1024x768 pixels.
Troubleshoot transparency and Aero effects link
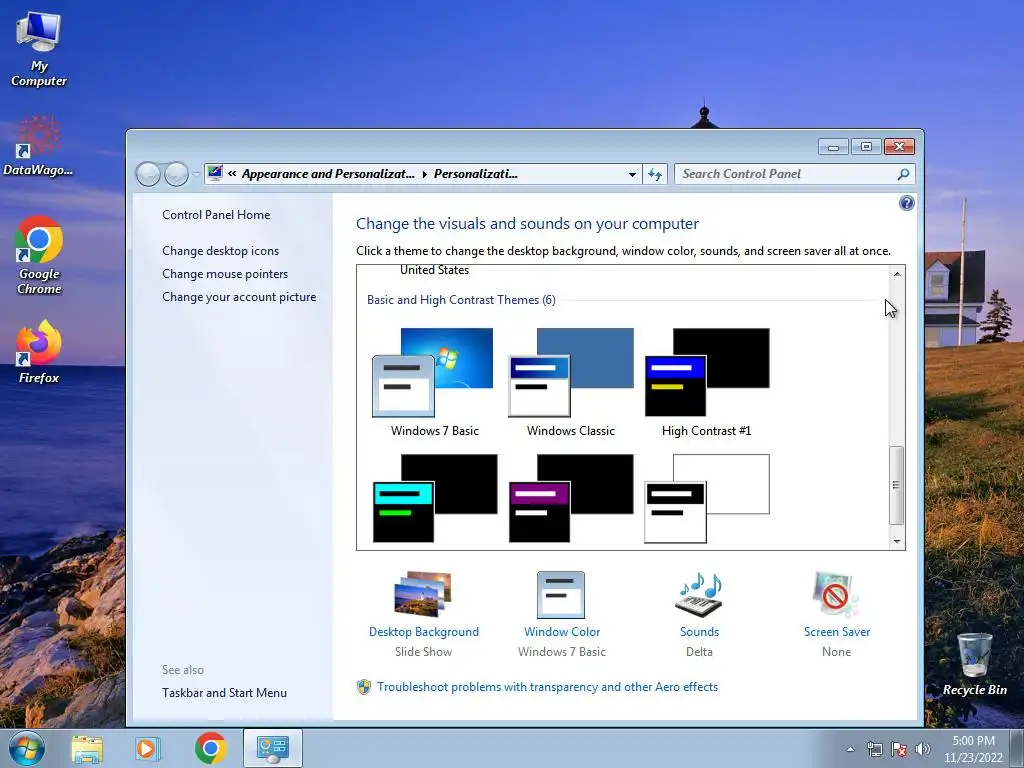click(x=547, y=687)
